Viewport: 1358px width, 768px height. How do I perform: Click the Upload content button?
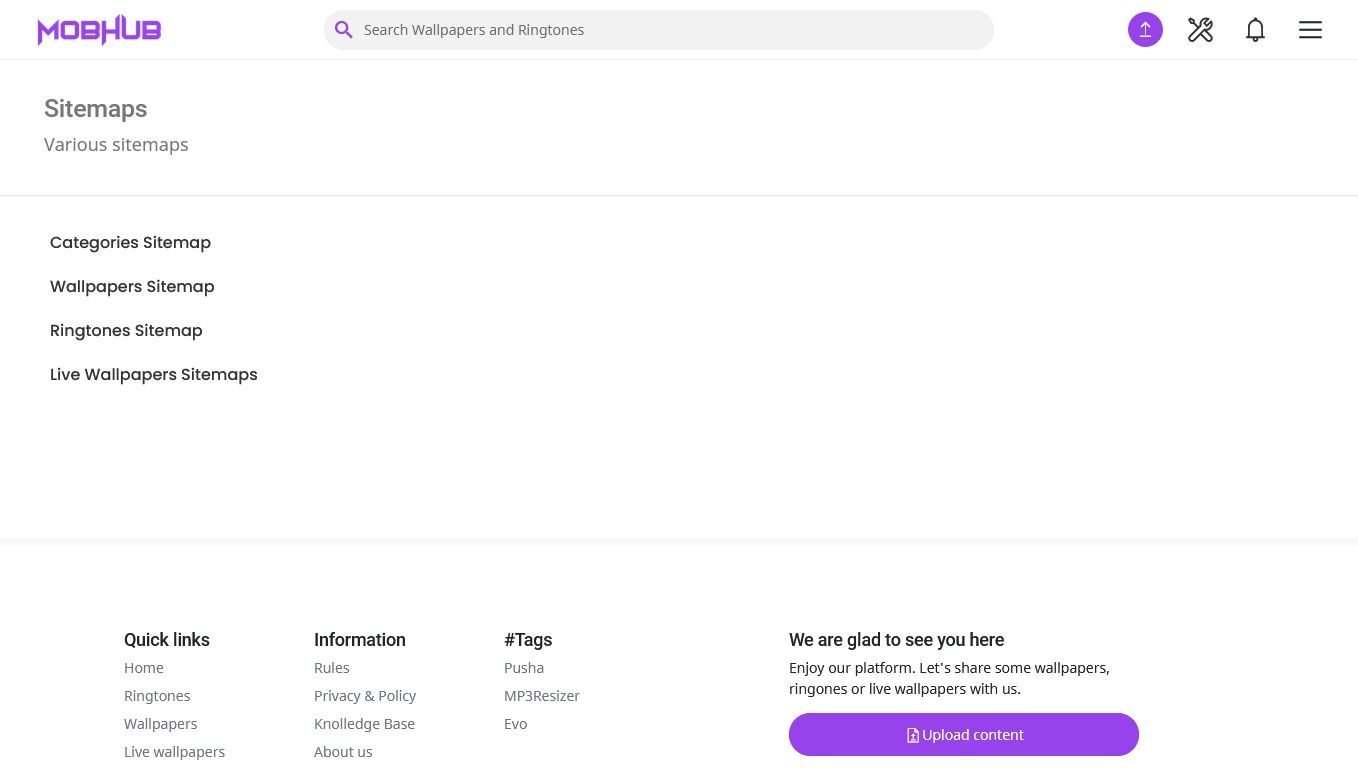click(x=964, y=735)
